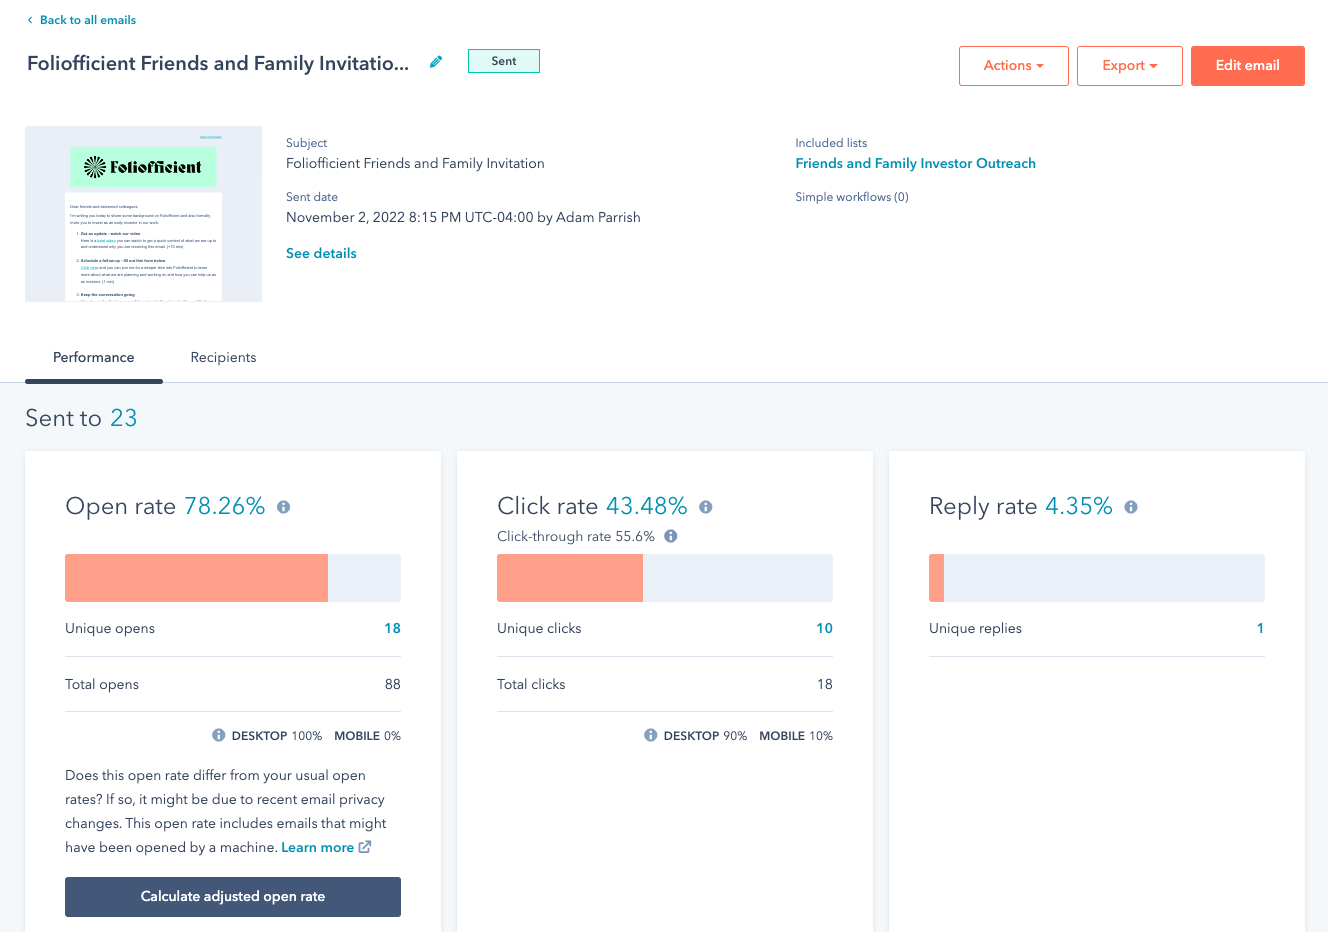Screen dimensions: 1328x932
Task: Open the Click rate info tooltip icon
Action: [706, 507]
